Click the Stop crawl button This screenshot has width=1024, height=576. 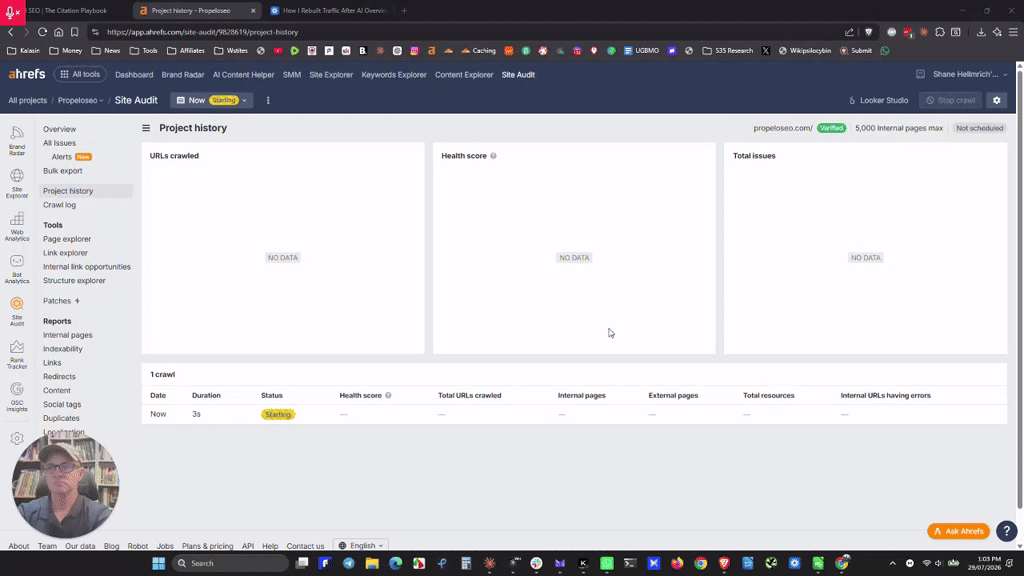click(x=950, y=101)
